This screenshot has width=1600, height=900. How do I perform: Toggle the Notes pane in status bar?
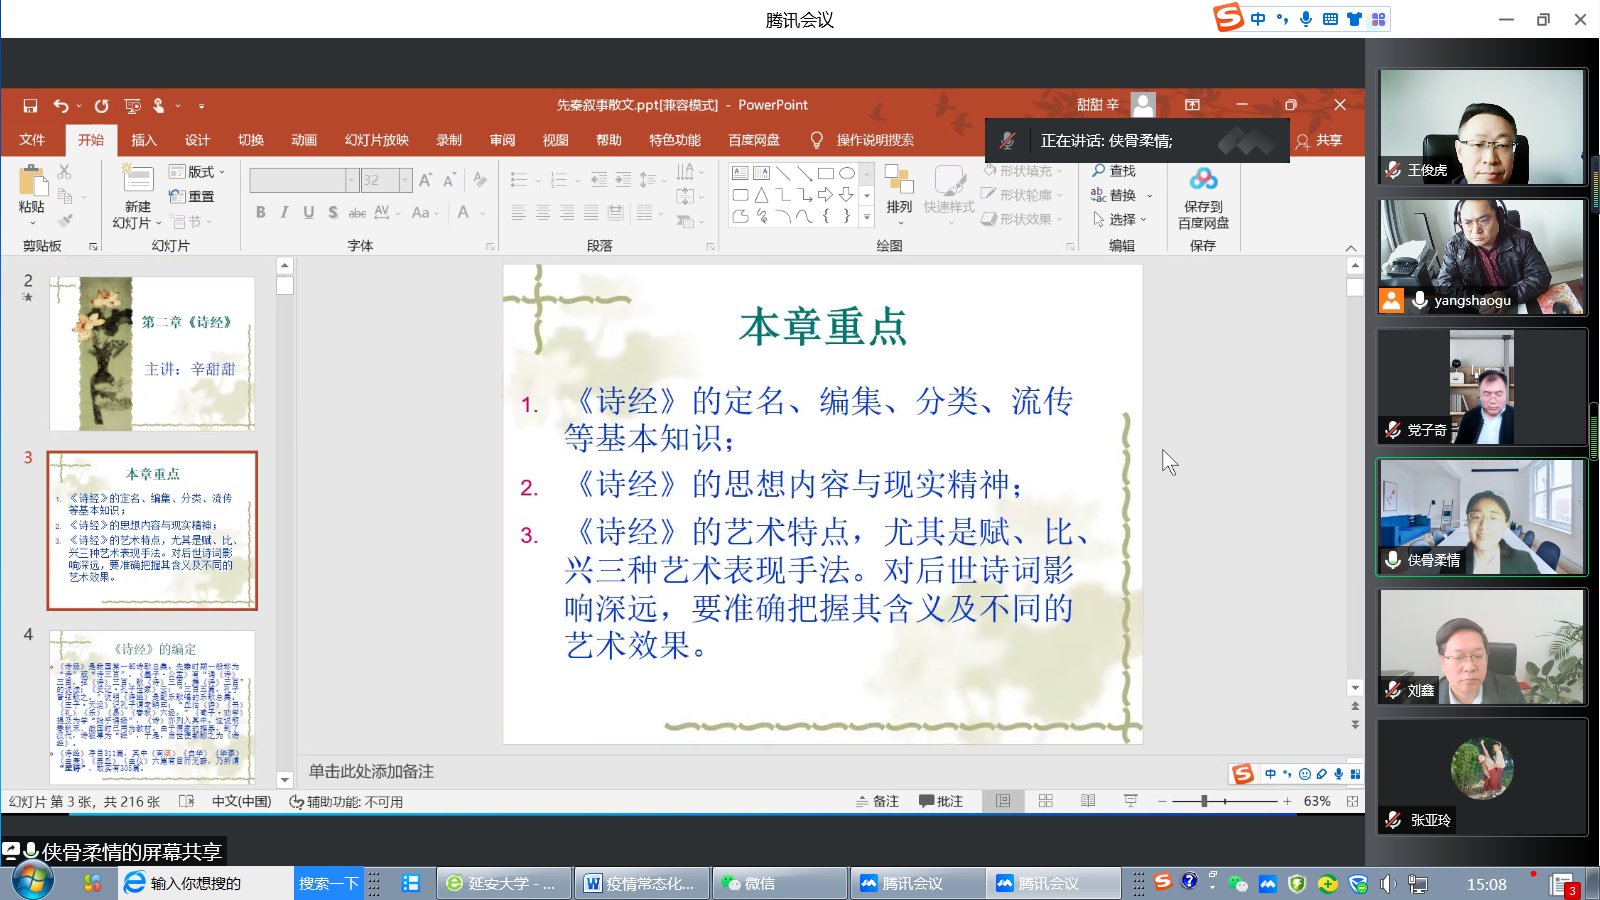pyautogui.click(x=877, y=801)
